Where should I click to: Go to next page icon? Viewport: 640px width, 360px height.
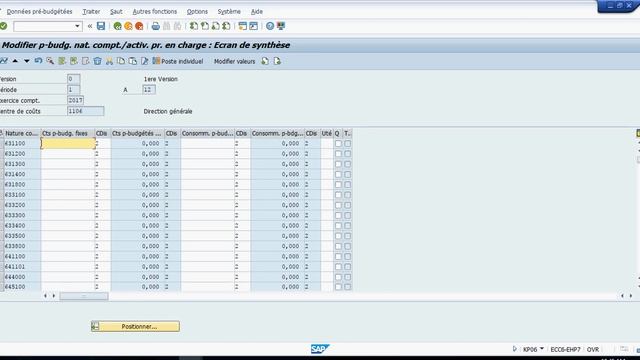216,26
